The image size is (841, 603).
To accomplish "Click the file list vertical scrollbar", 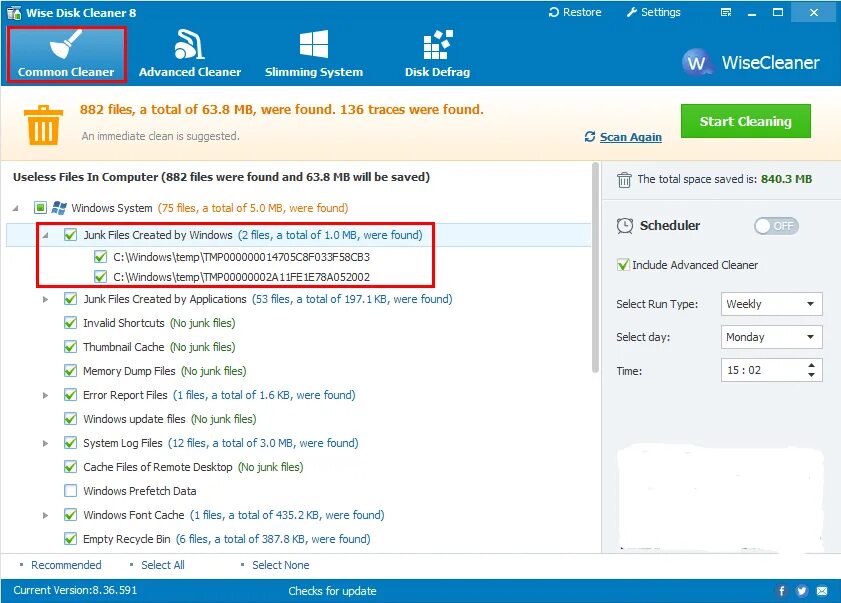I will (x=595, y=267).
